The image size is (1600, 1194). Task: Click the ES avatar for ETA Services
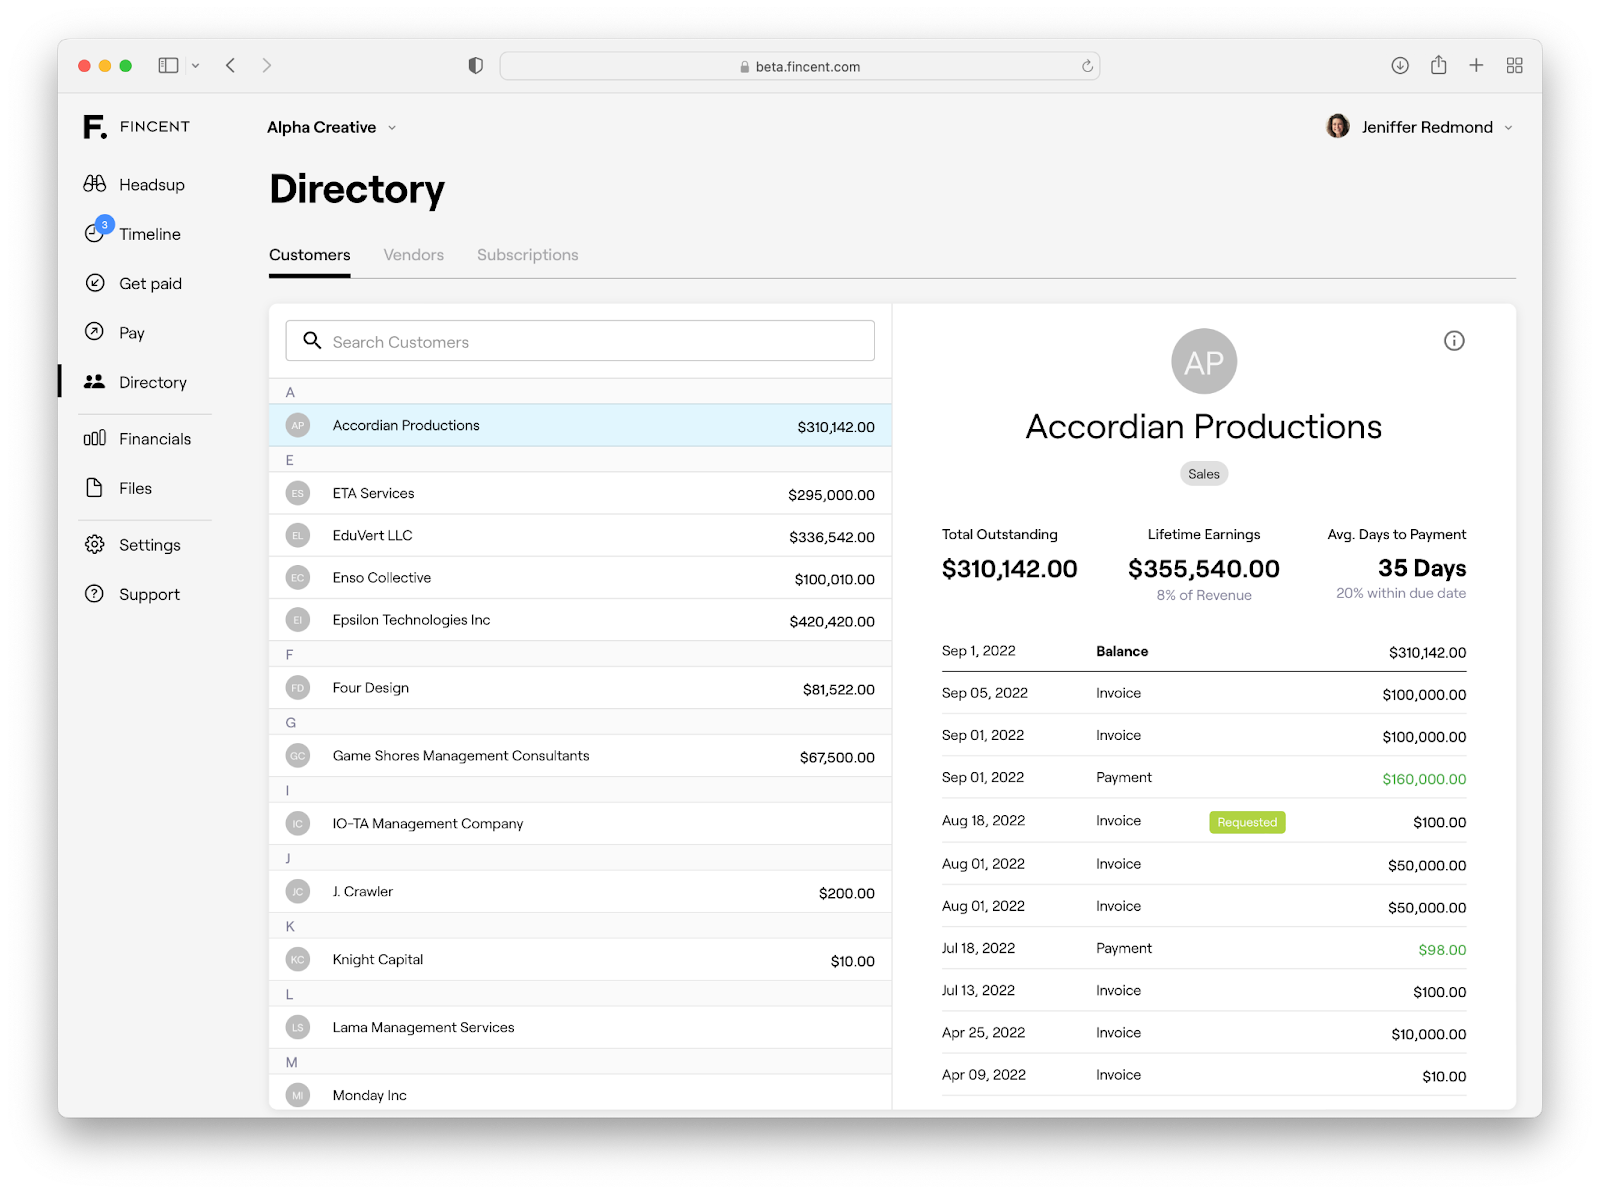click(298, 493)
